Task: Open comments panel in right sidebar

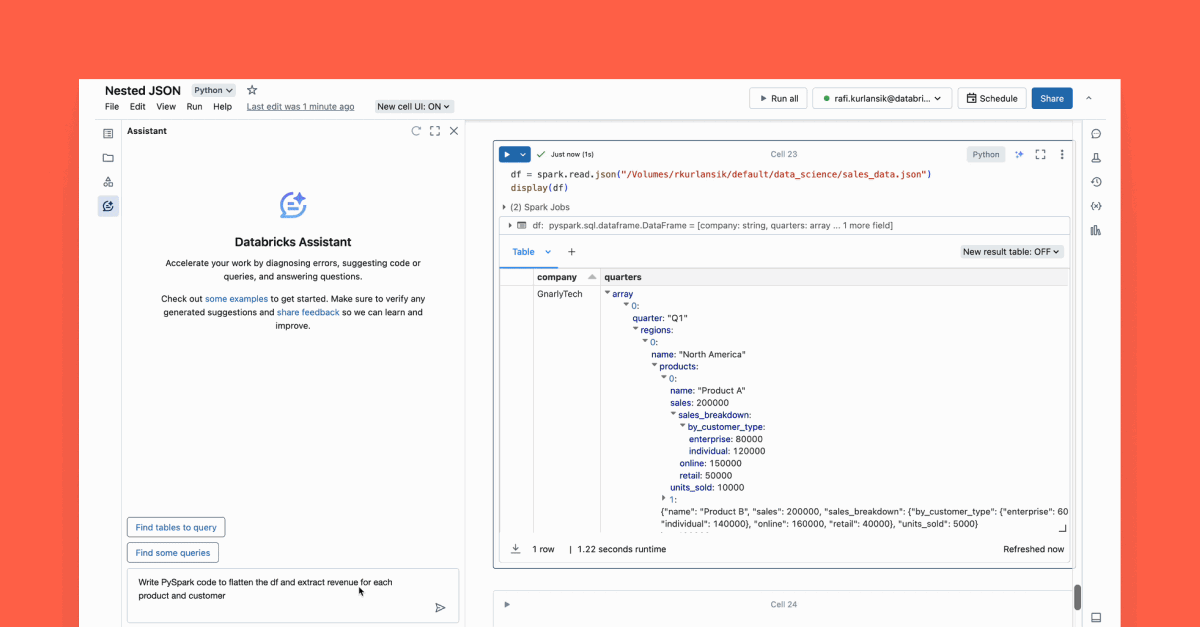Action: (1096, 134)
